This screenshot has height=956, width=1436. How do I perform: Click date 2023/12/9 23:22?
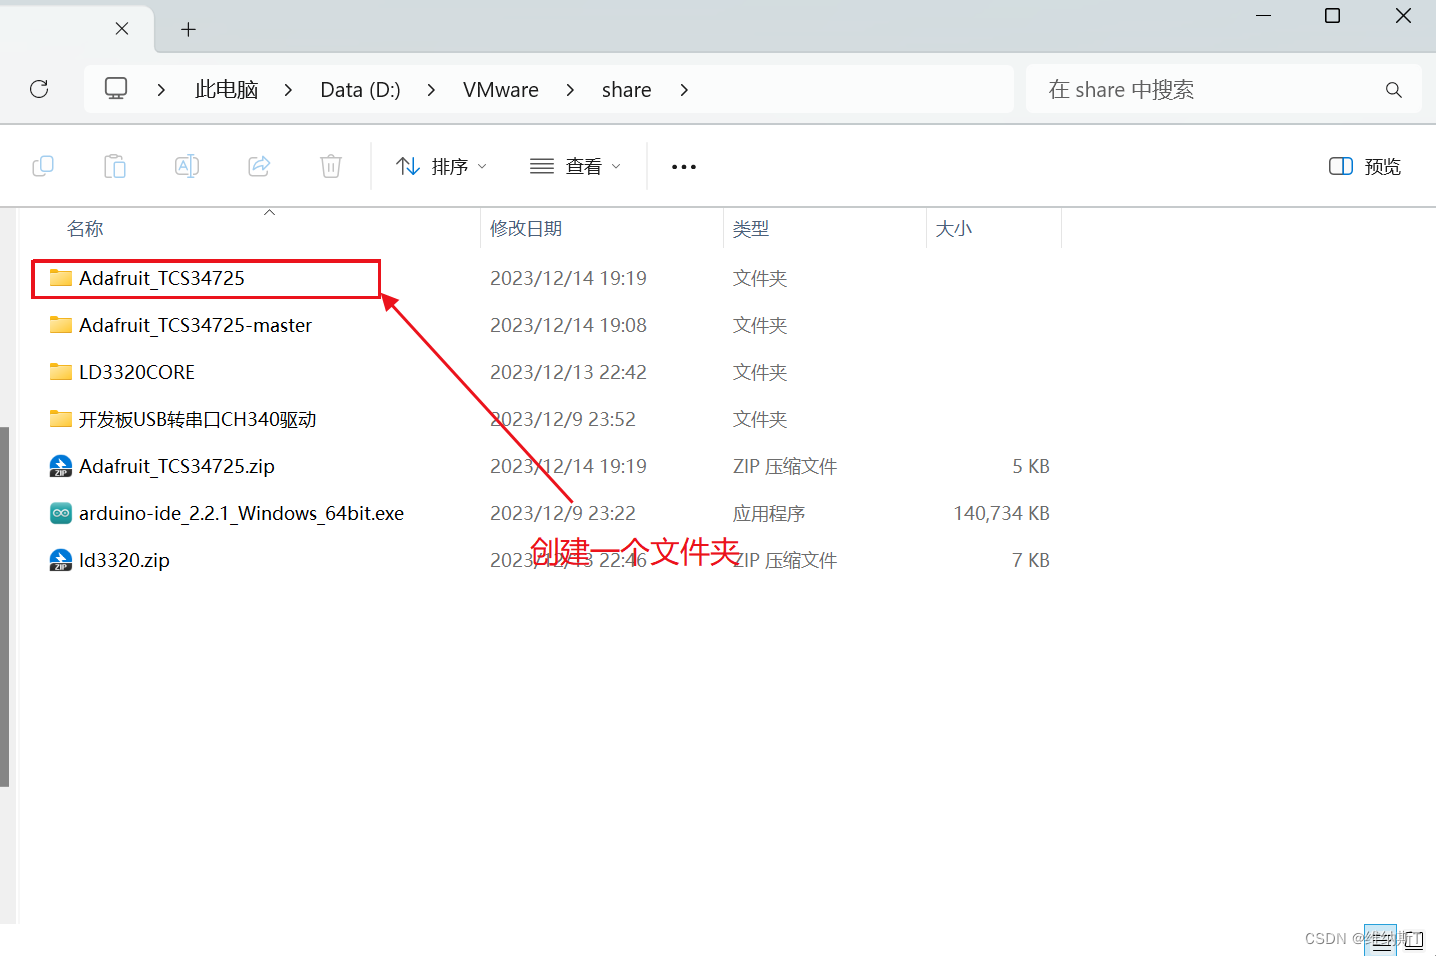pyautogui.click(x=563, y=513)
